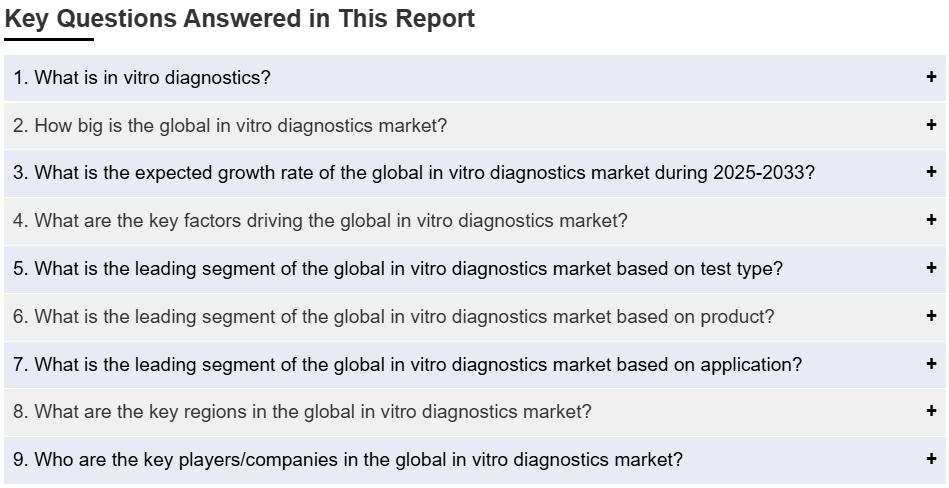Click the underline bar below the heading

tap(49, 39)
